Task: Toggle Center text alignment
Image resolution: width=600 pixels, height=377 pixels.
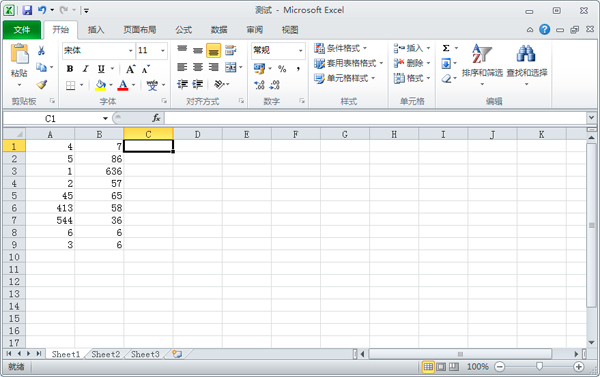Action: 198,67
